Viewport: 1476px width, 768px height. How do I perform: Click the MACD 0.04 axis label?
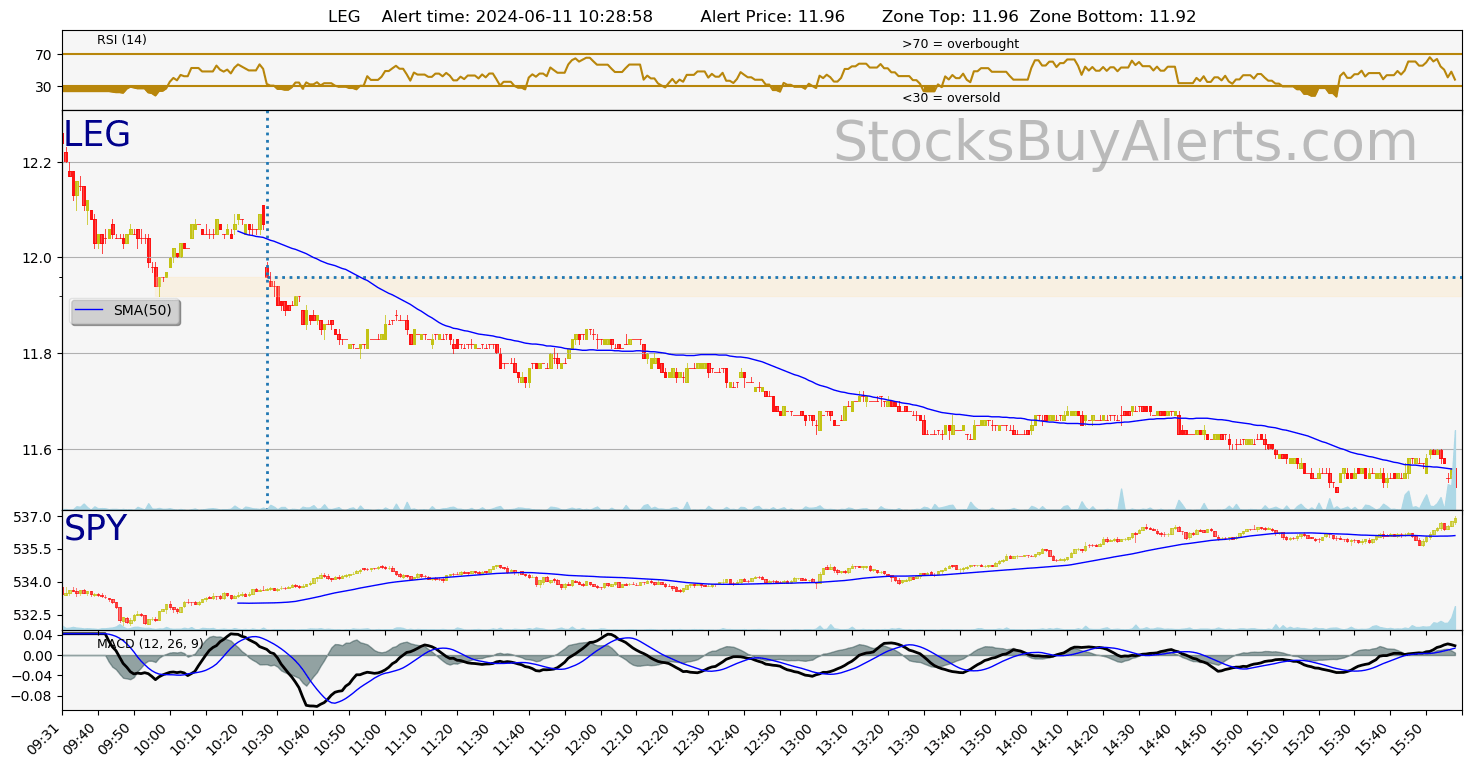tap(36, 635)
